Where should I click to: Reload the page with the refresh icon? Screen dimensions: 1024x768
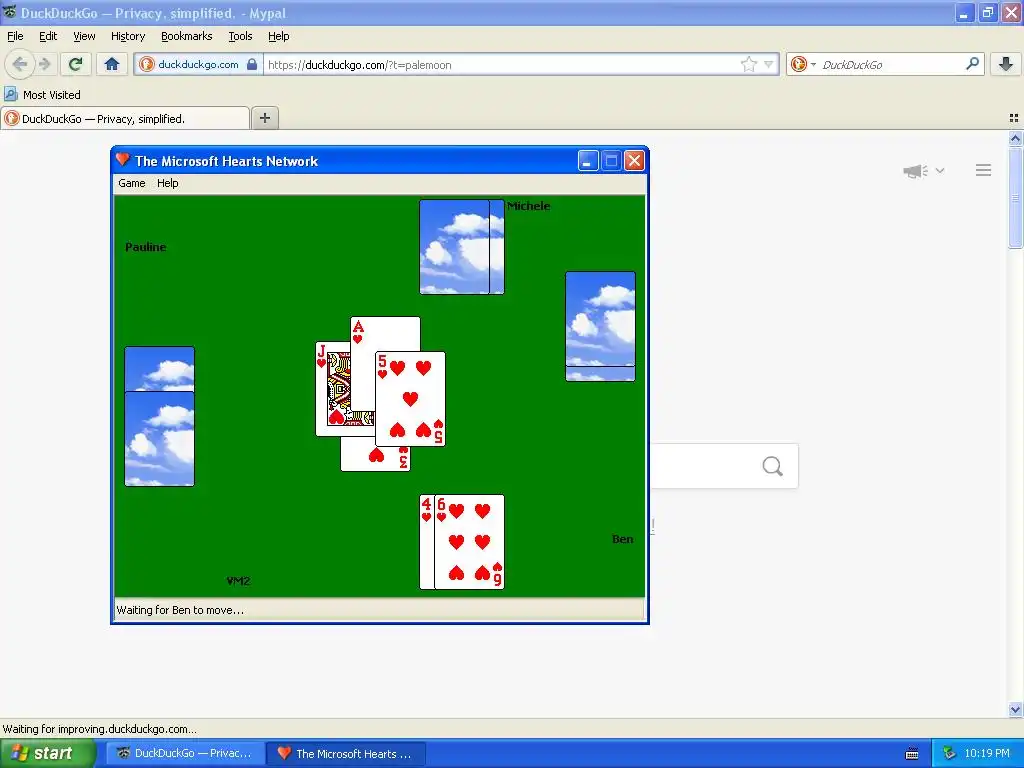point(75,64)
